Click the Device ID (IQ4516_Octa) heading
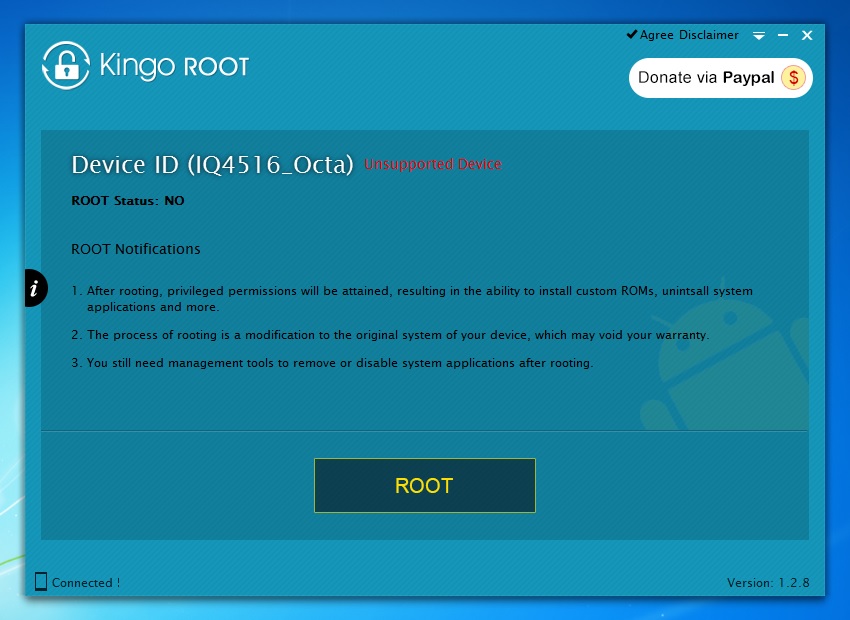This screenshot has height=620, width=850. pyautogui.click(x=212, y=165)
